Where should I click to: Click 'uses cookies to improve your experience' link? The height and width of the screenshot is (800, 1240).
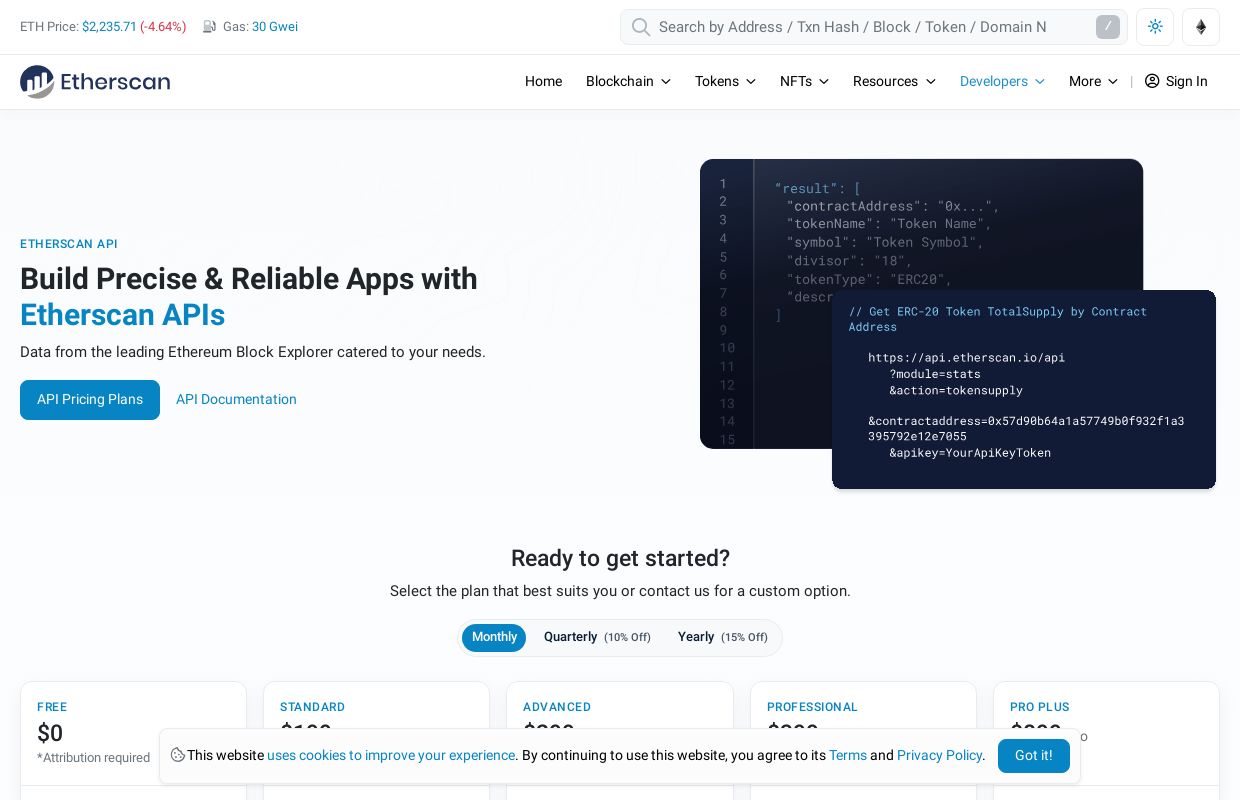point(391,756)
